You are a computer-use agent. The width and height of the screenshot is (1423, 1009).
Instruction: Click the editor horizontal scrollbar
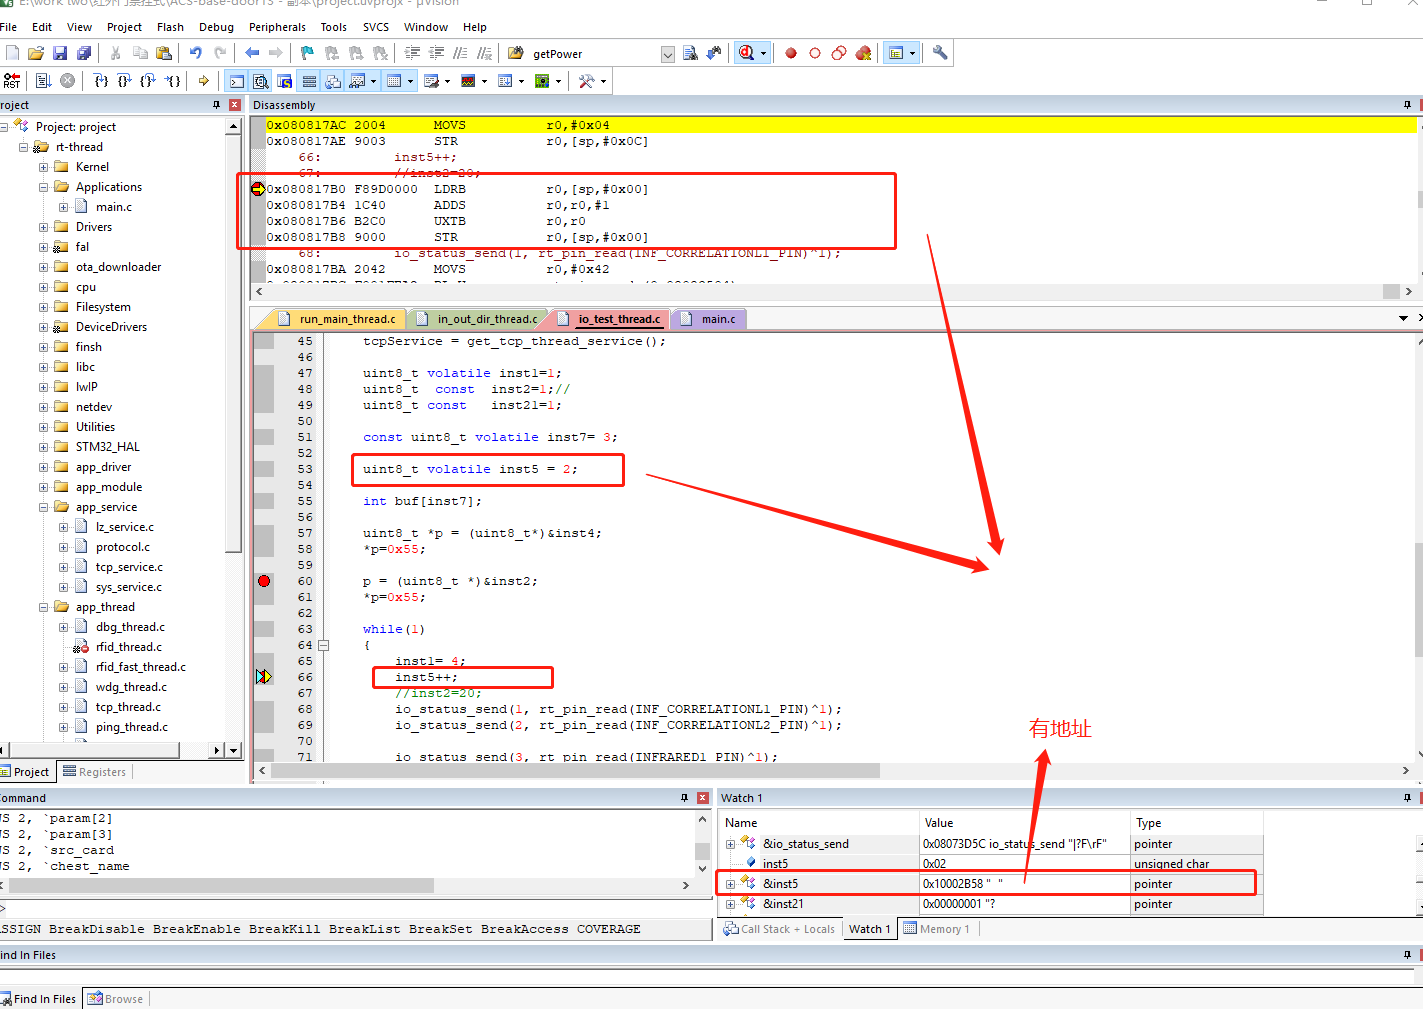575,771
